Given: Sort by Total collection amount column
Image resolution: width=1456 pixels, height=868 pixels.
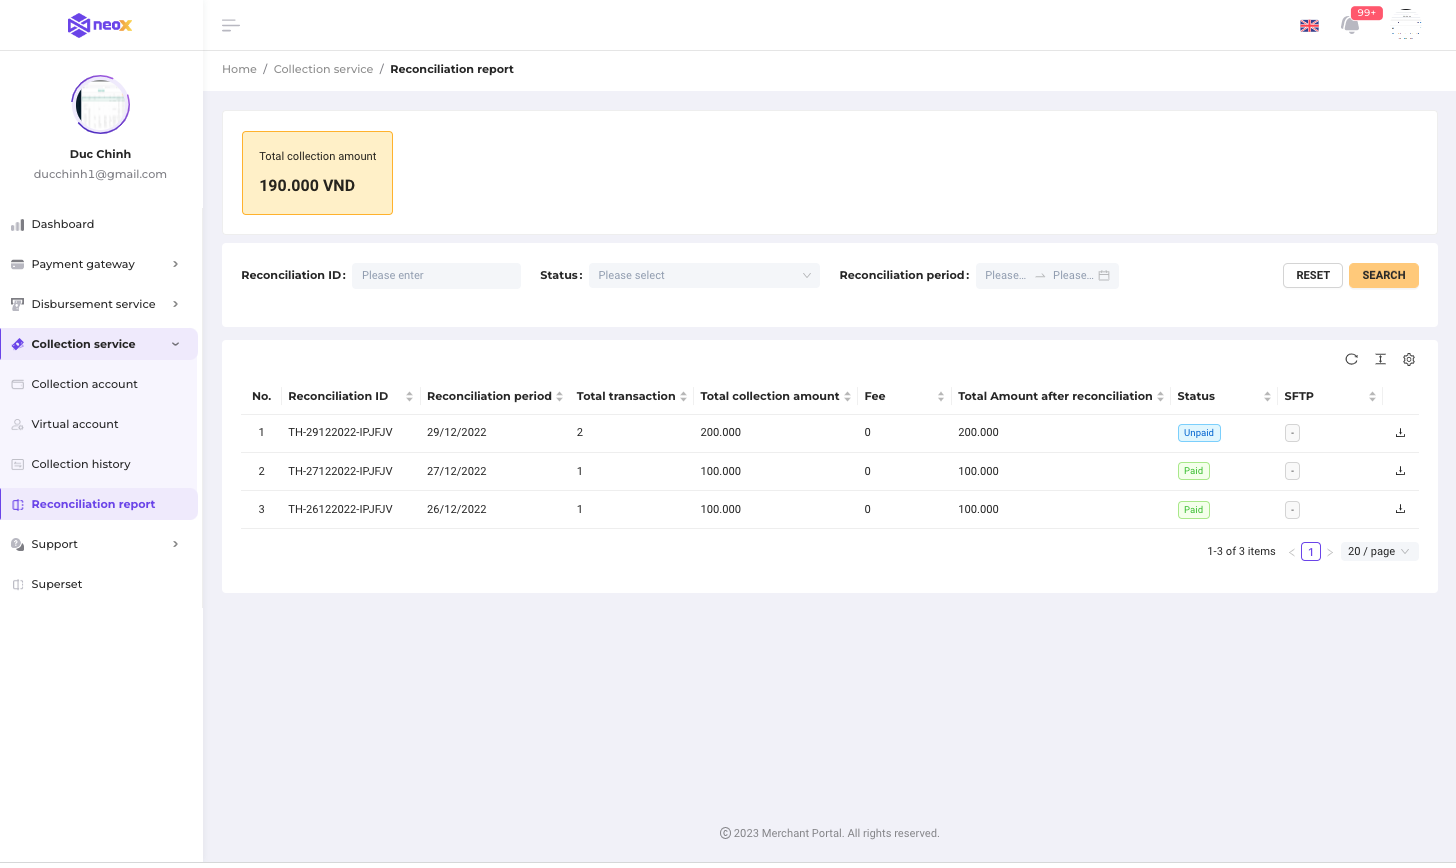Looking at the screenshot, I should coord(847,397).
